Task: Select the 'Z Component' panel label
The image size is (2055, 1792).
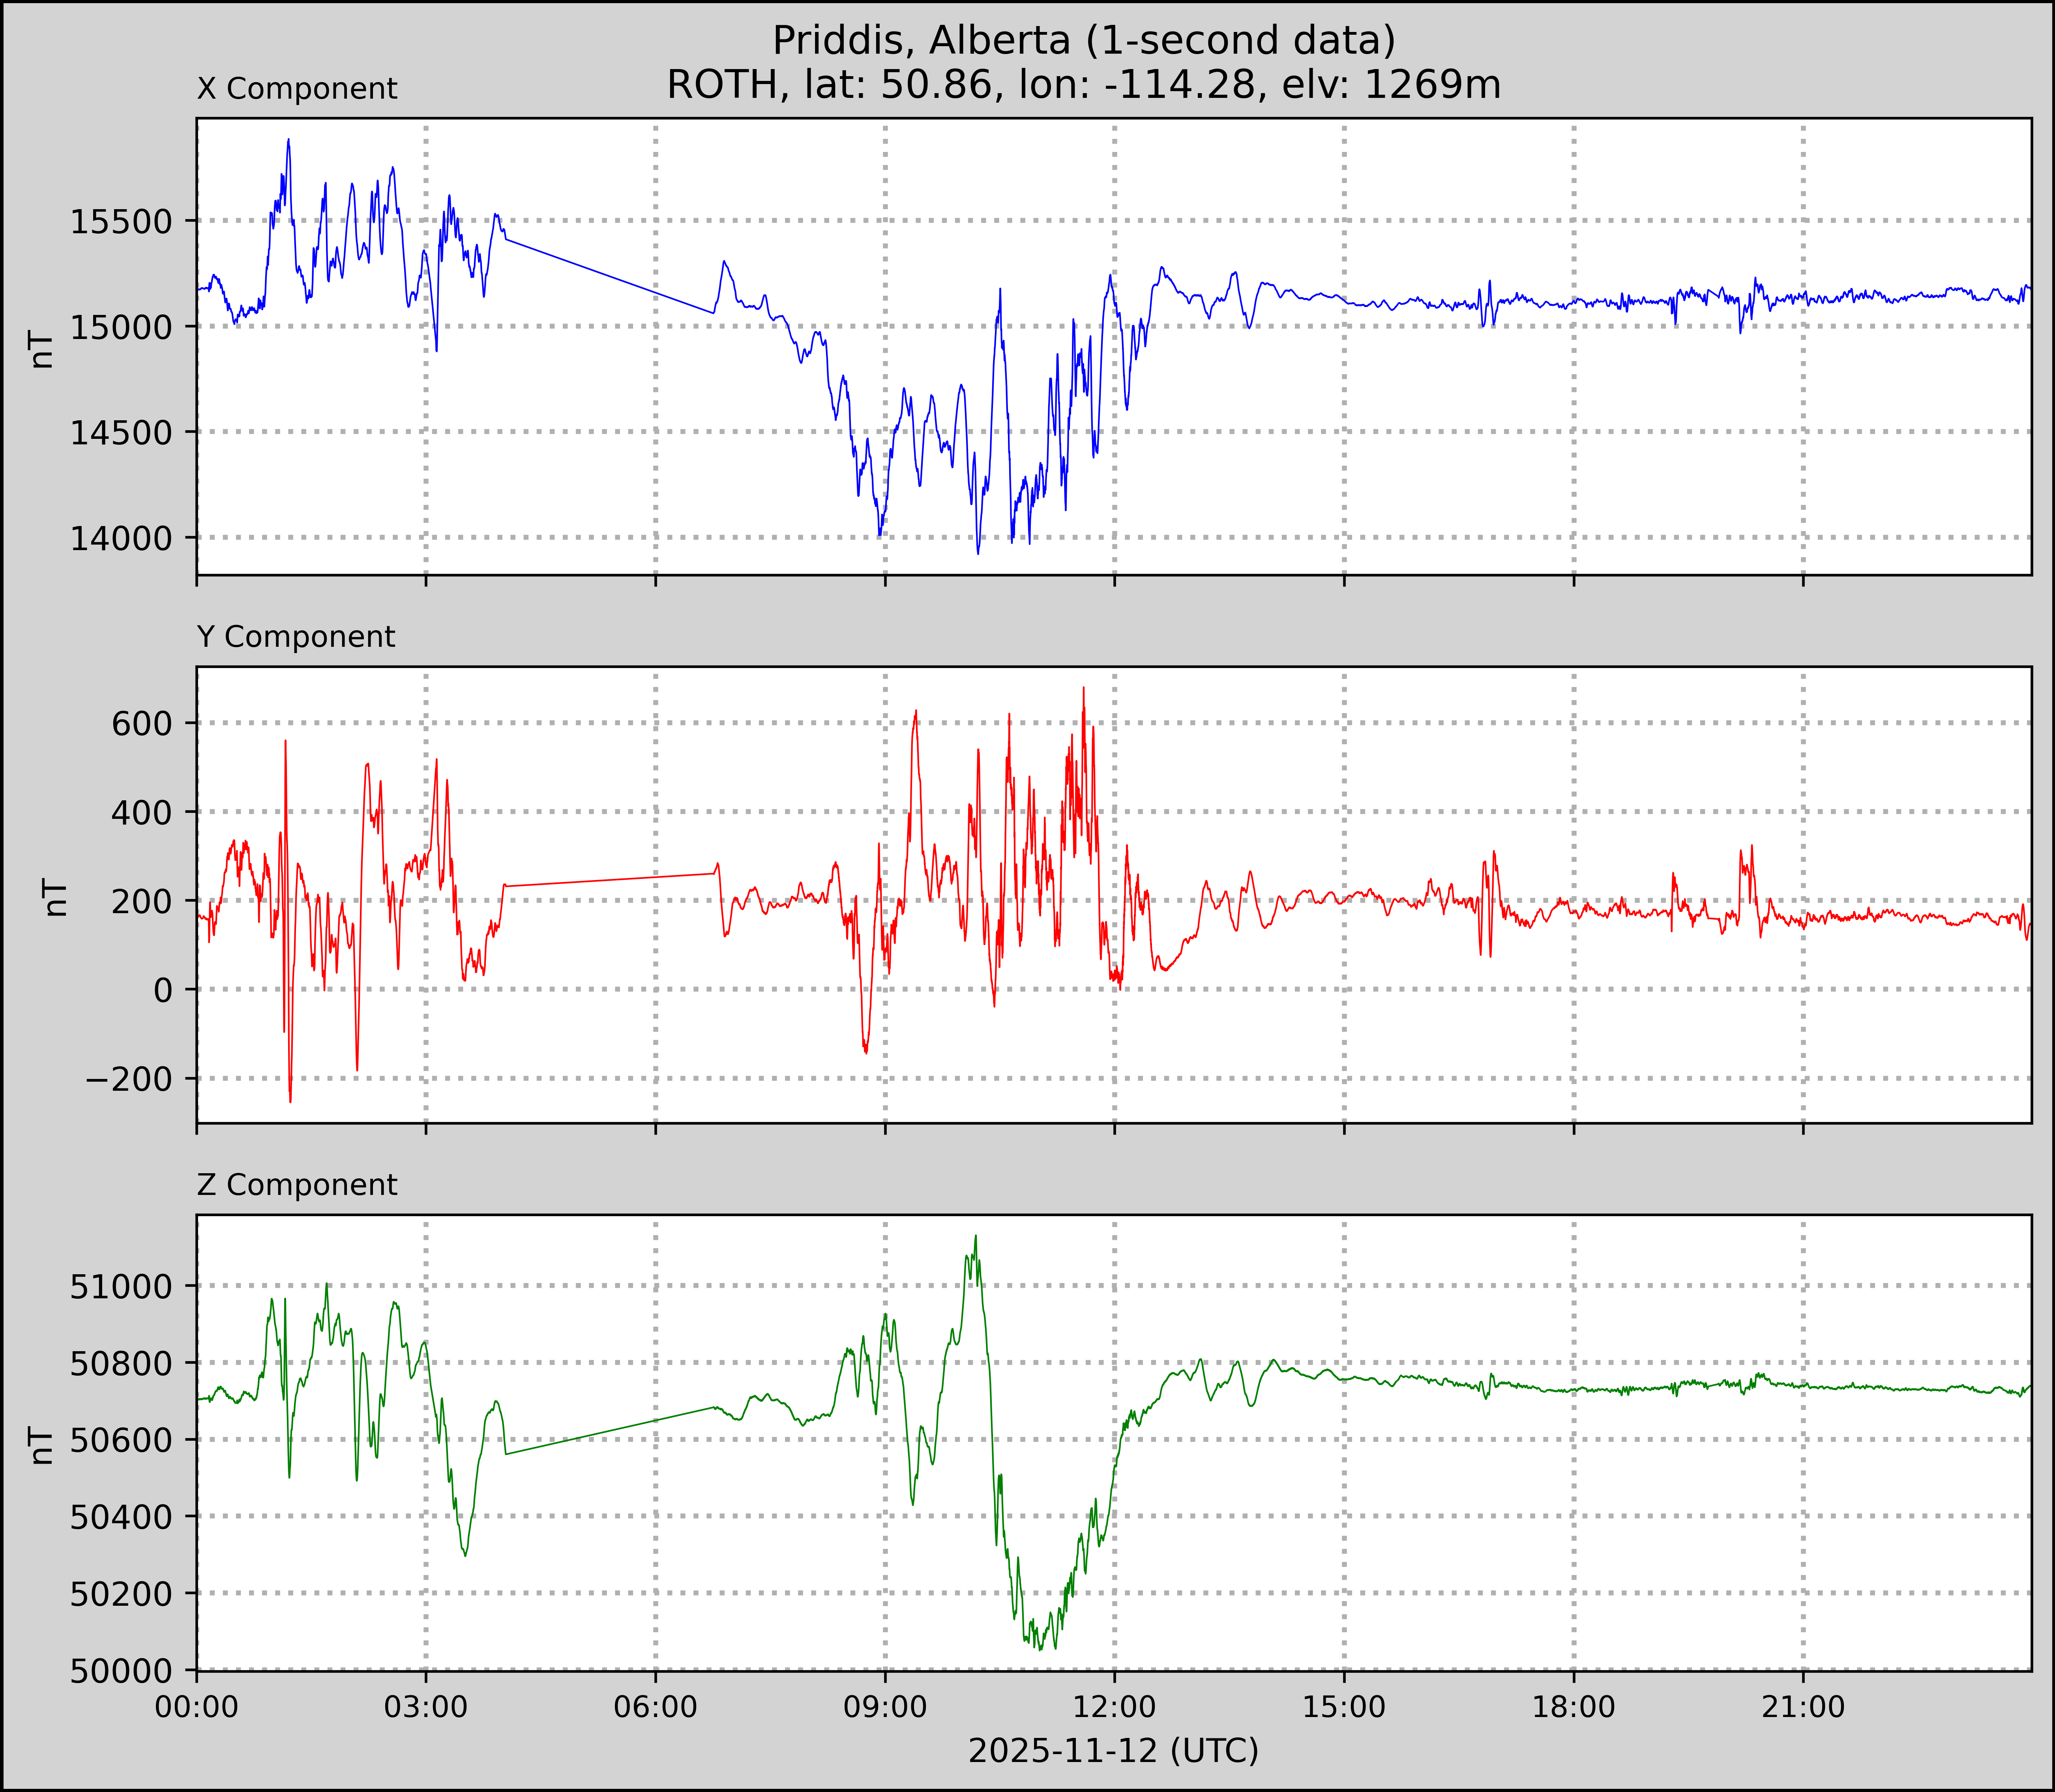Action: [x=297, y=1185]
